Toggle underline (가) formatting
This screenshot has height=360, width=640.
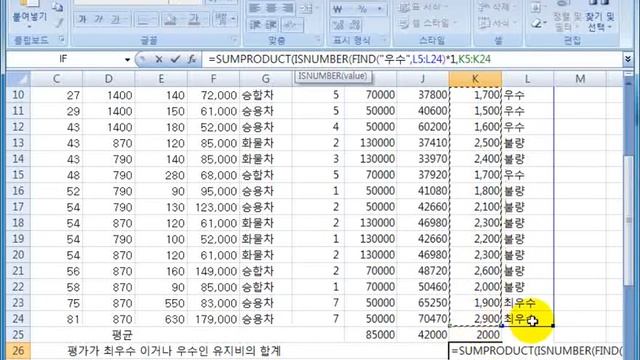pos(116,19)
